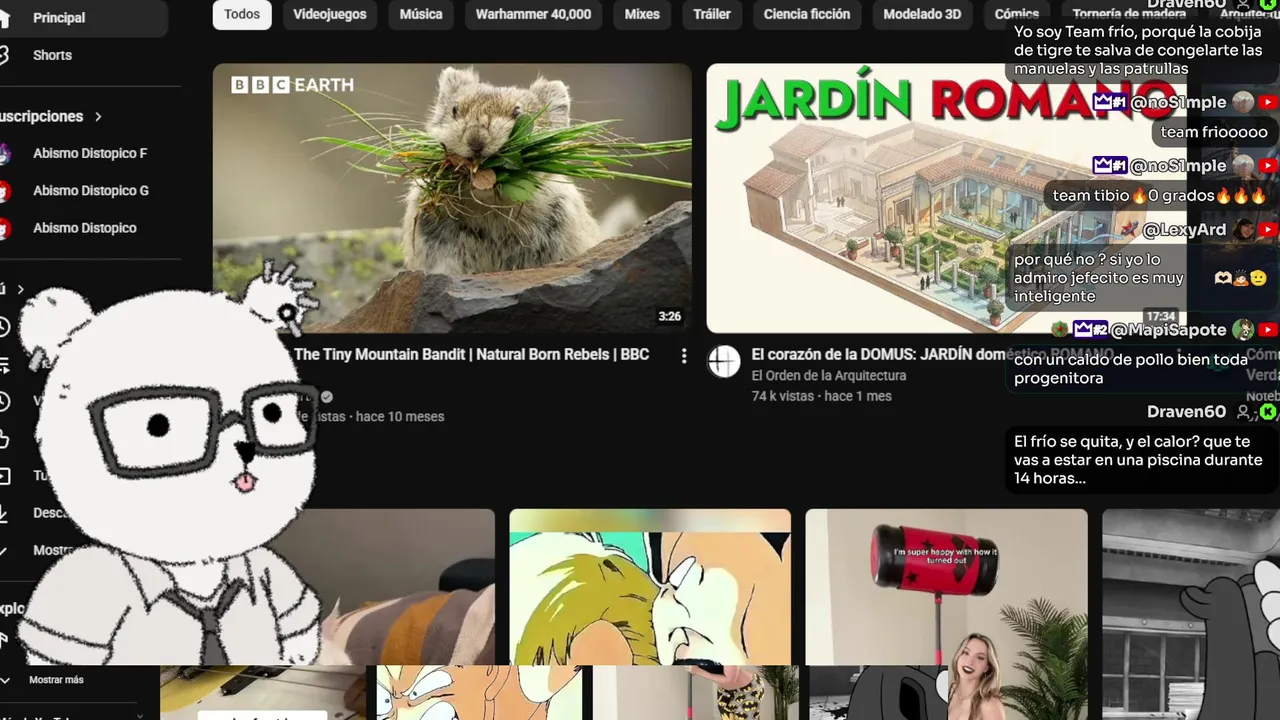Click 74 k vistas view count
The width and height of the screenshot is (1280, 720).
[x=783, y=396]
